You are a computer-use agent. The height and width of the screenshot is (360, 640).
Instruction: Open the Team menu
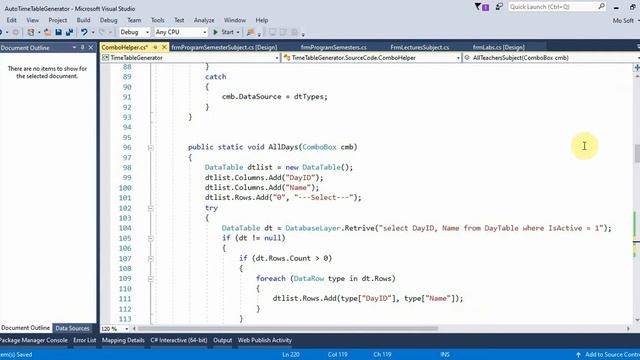click(134, 20)
